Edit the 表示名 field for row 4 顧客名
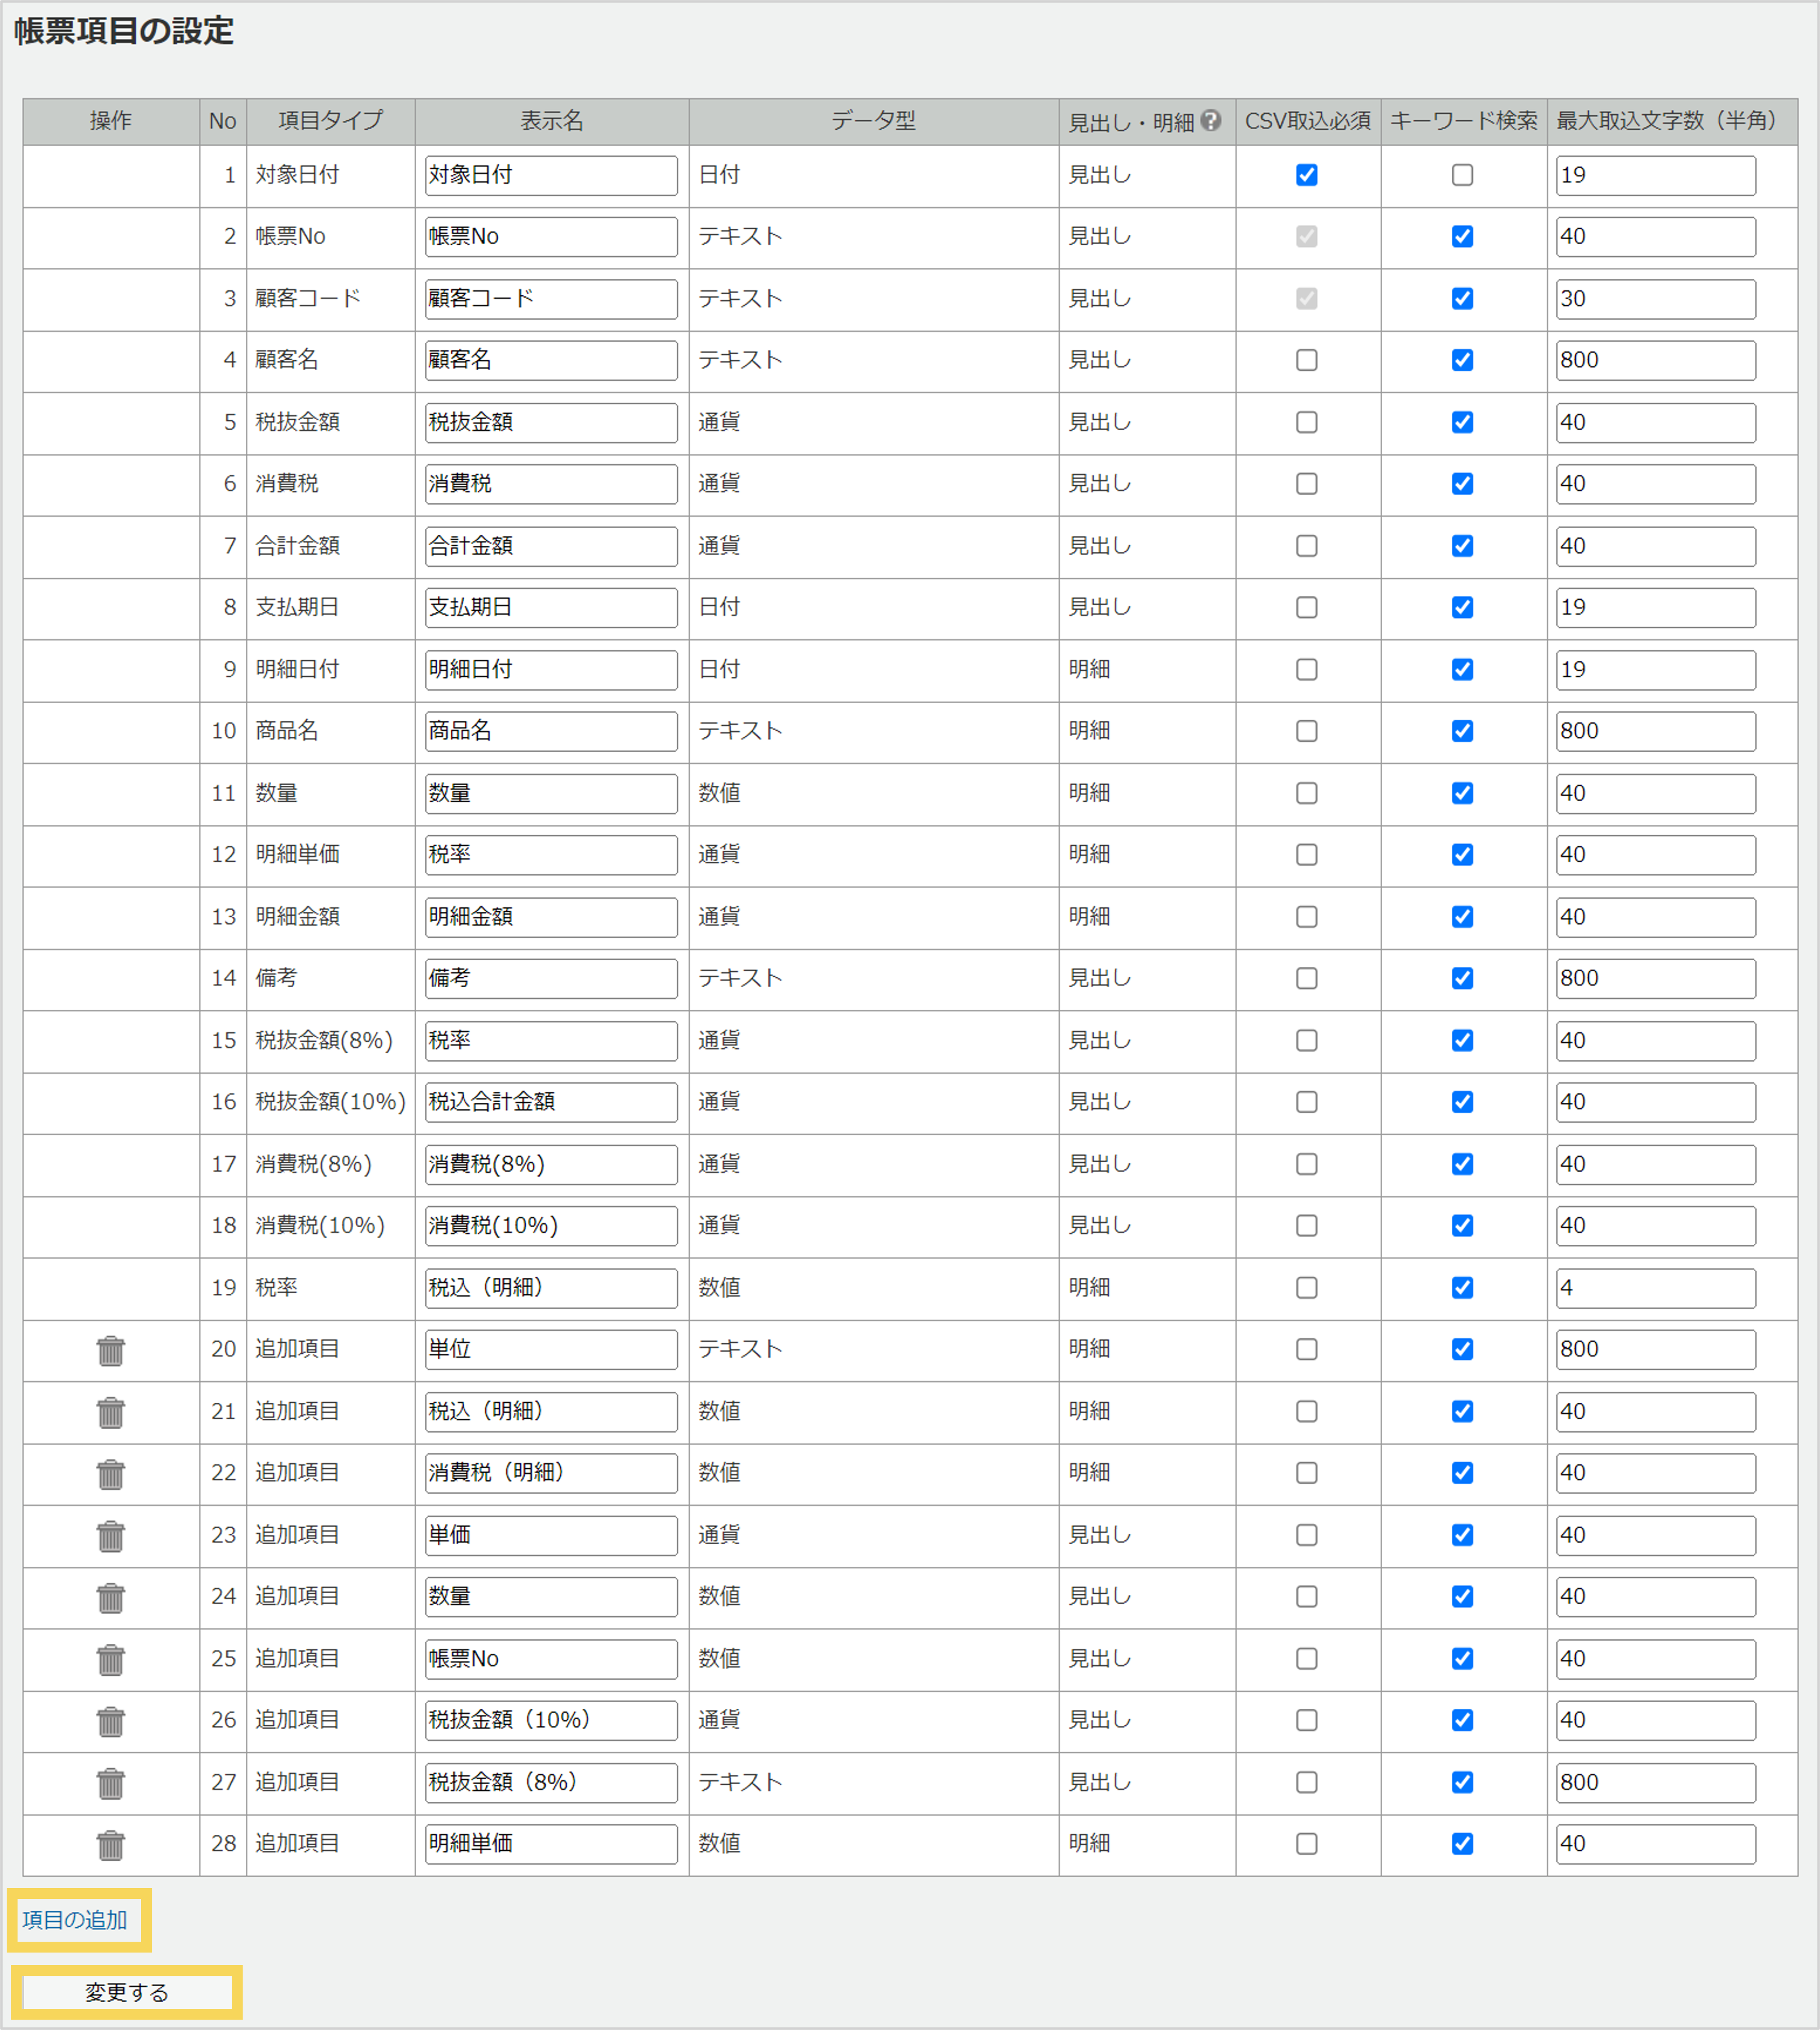Viewport: 1820px width, 2030px height. point(551,360)
